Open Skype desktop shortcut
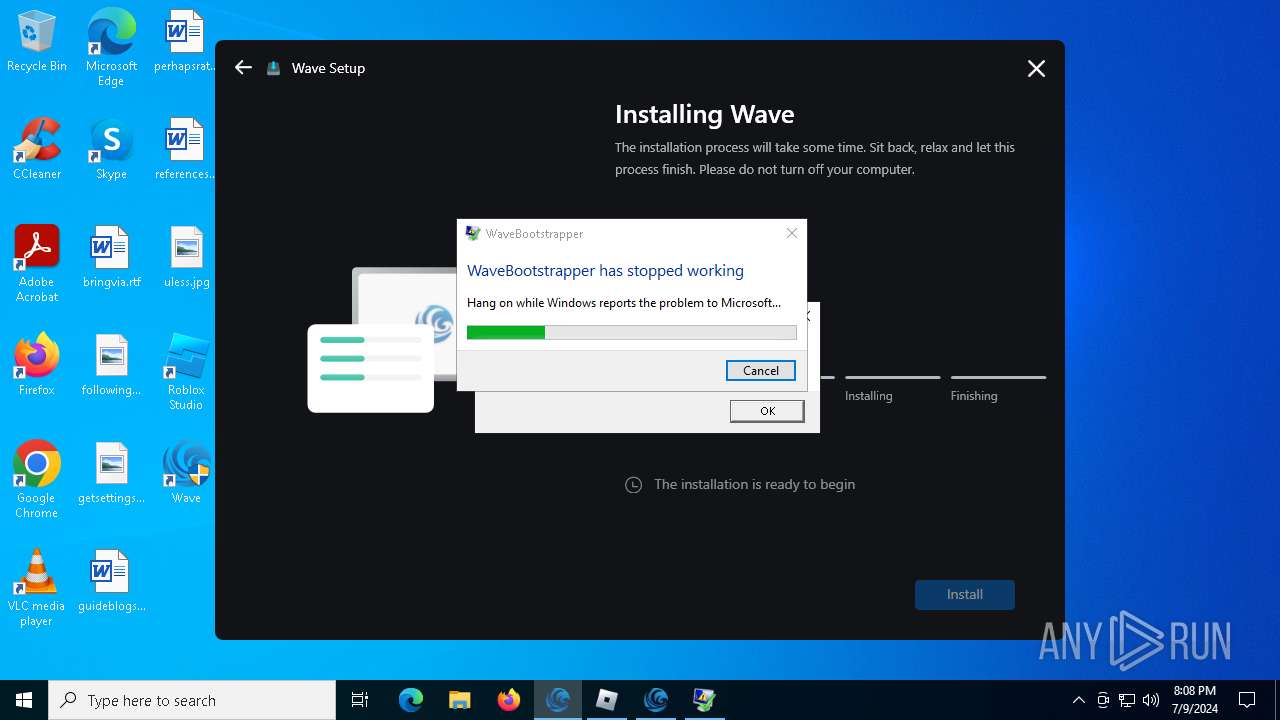 [111, 150]
